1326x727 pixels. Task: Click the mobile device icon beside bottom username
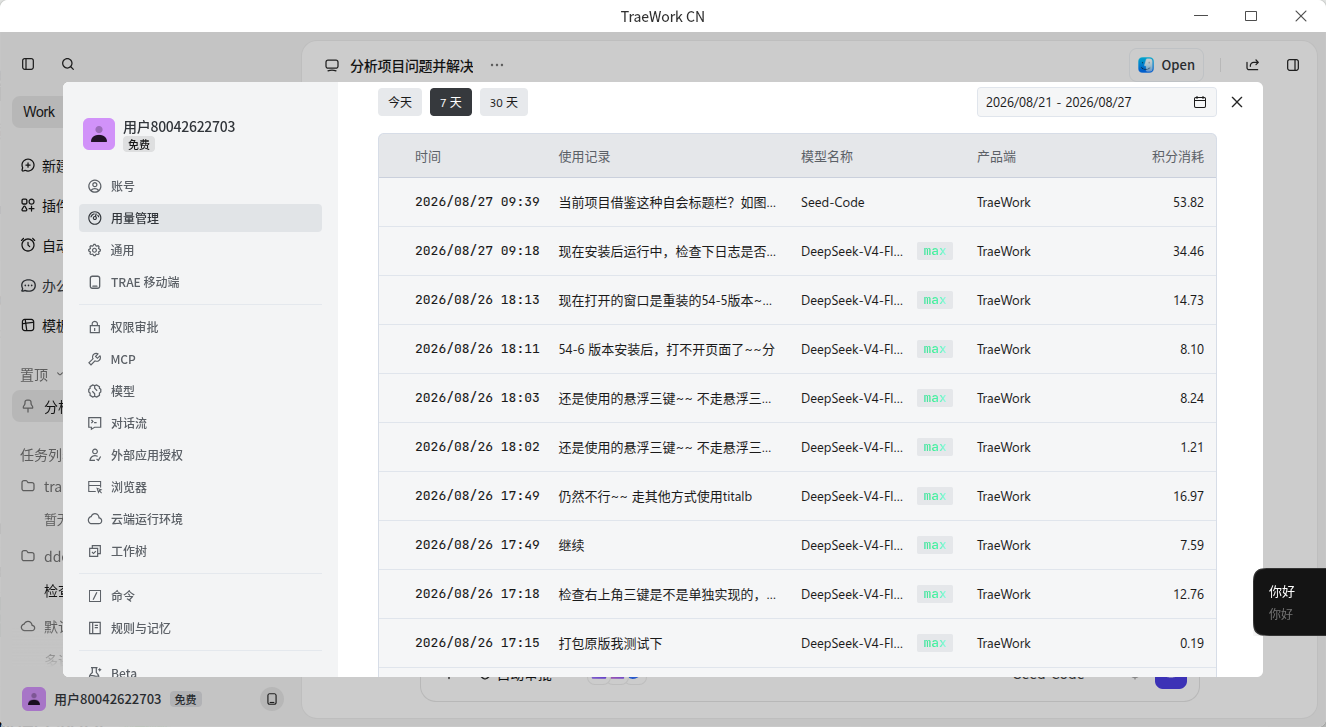pyautogui.click(x=270, y=699)
